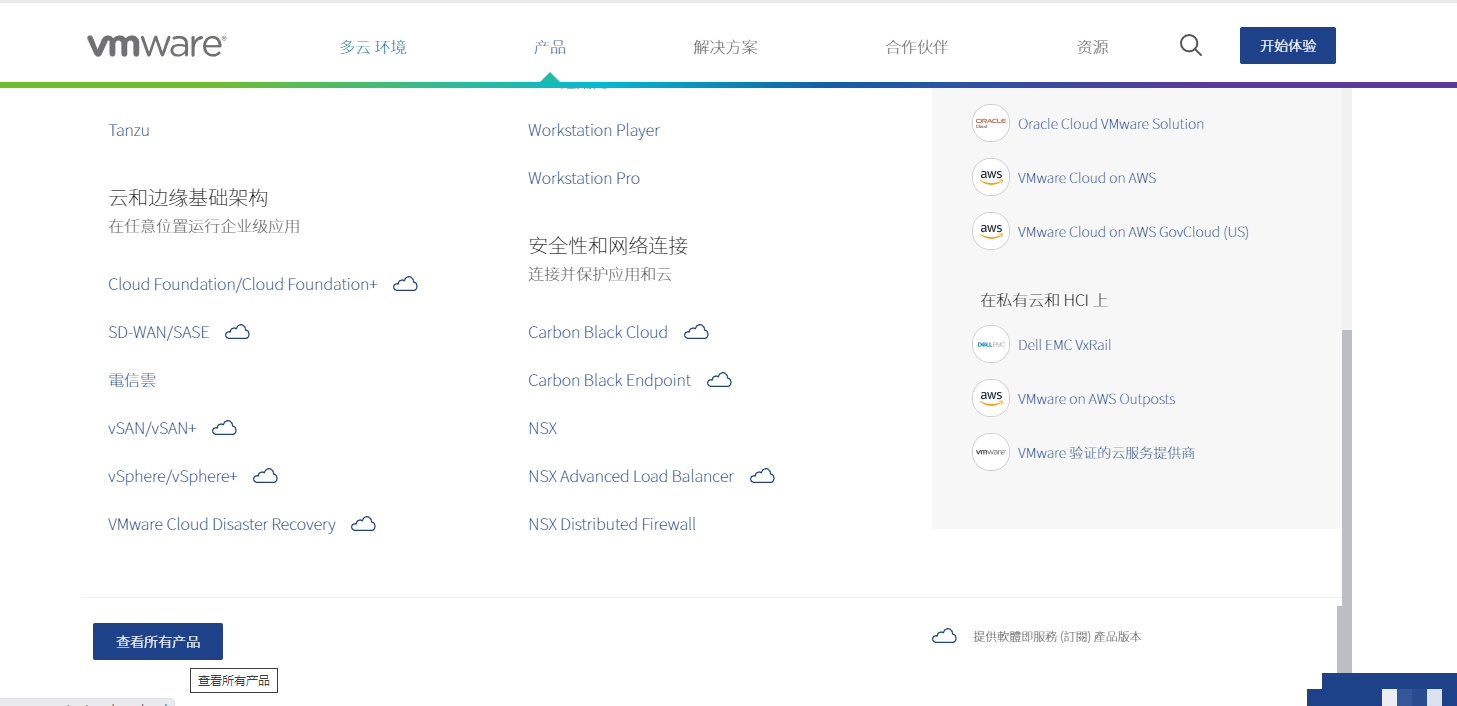Click cloud icon next to SD-WAN/SASE
This screenshot has width=1457, height=706.
(237, 332)
